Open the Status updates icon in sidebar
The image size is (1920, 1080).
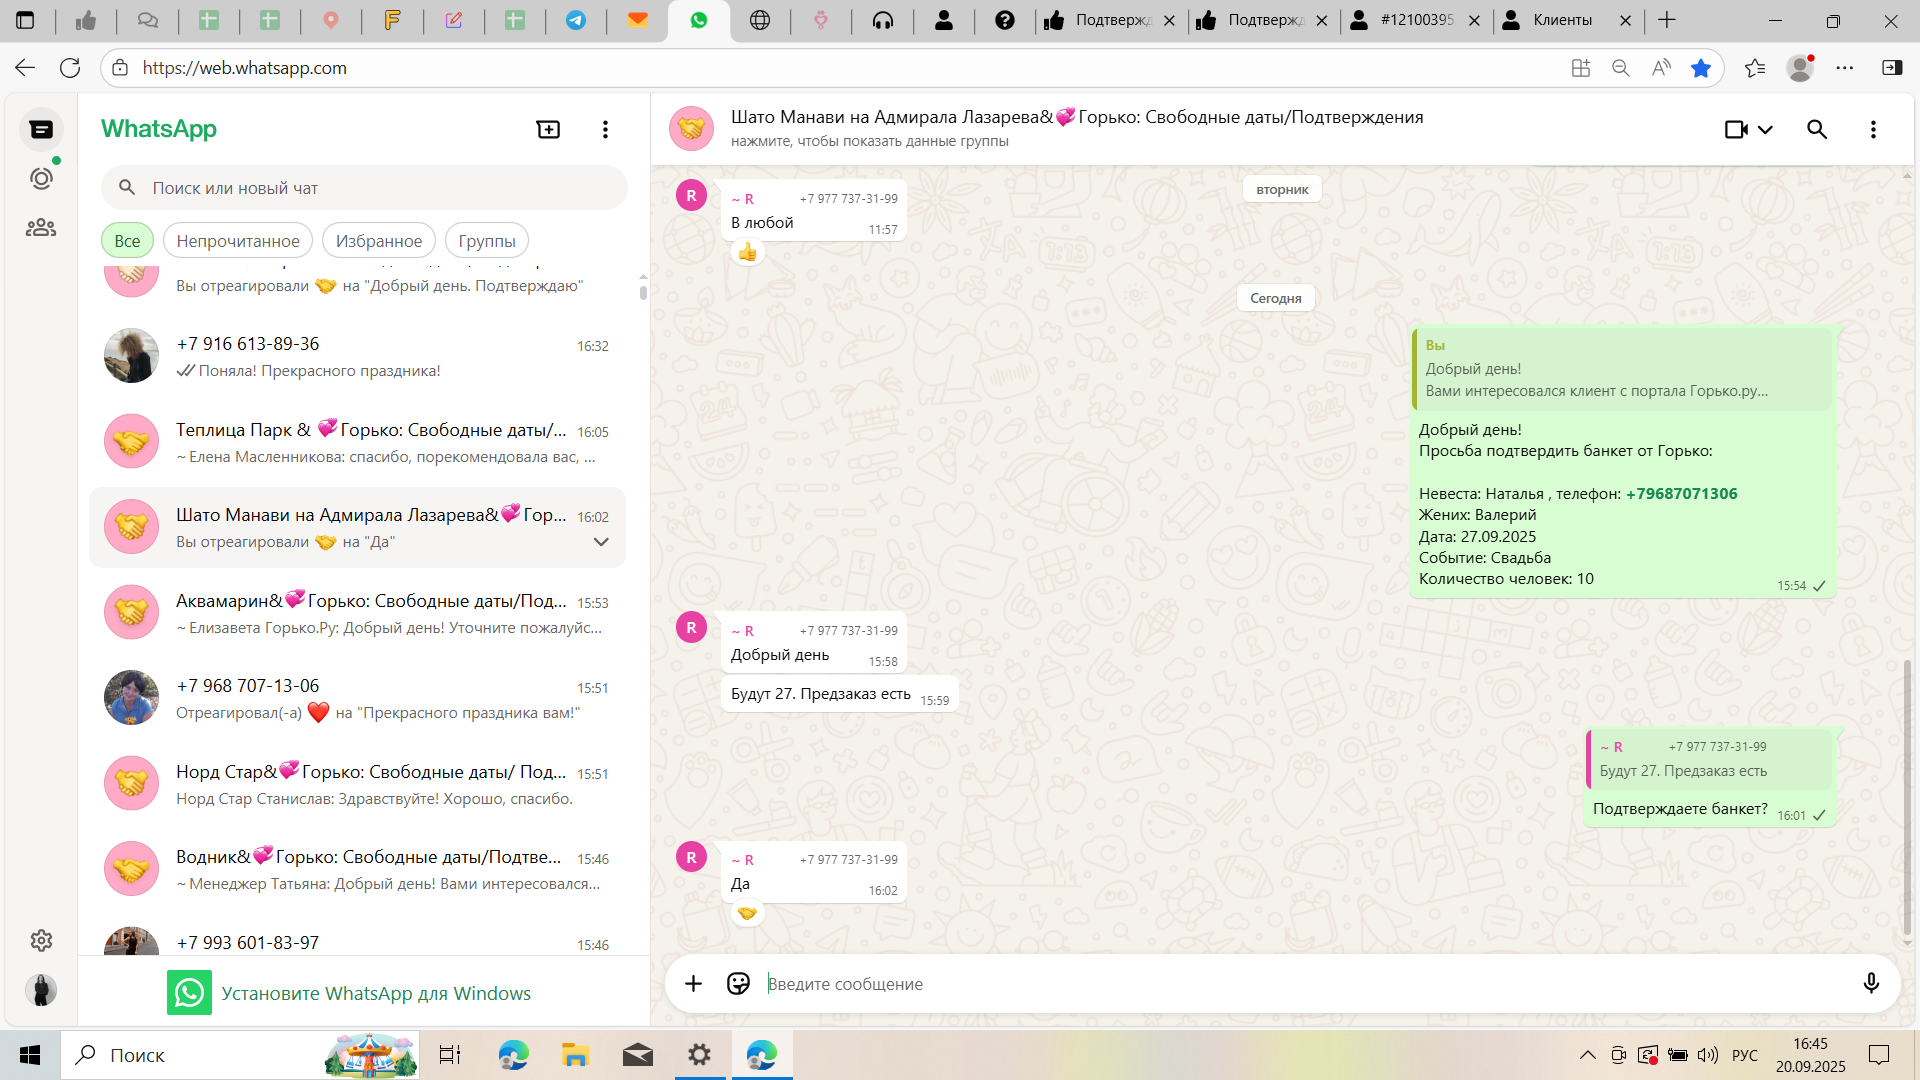click(41, 178)
